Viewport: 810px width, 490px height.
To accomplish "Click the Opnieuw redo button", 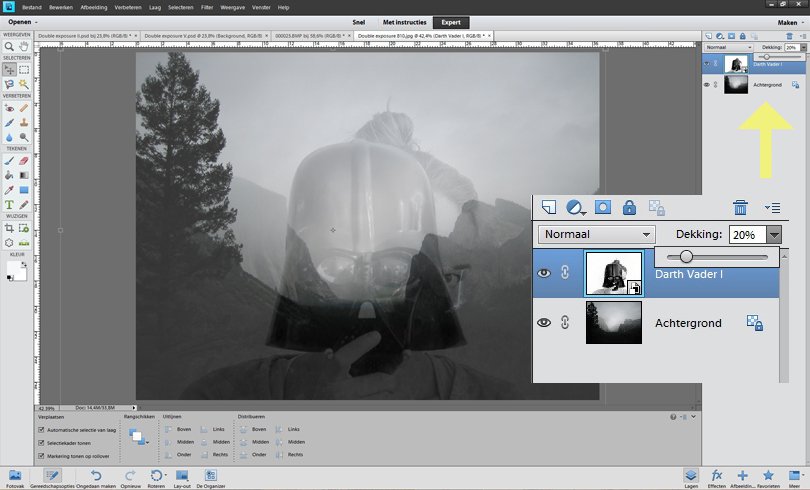I will [x=130, y=478].
